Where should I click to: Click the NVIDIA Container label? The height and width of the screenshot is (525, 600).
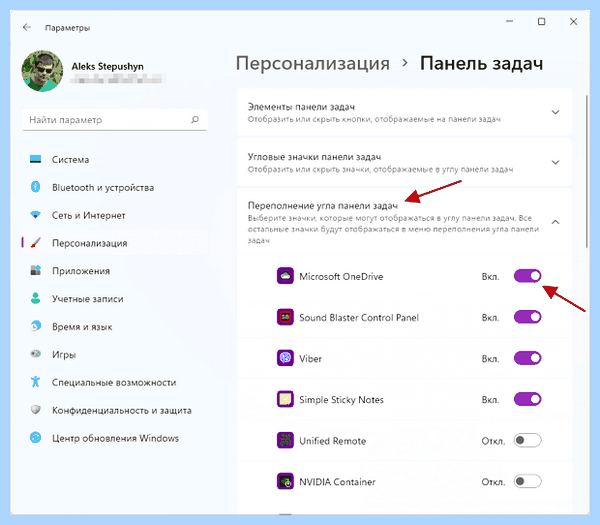337,482
